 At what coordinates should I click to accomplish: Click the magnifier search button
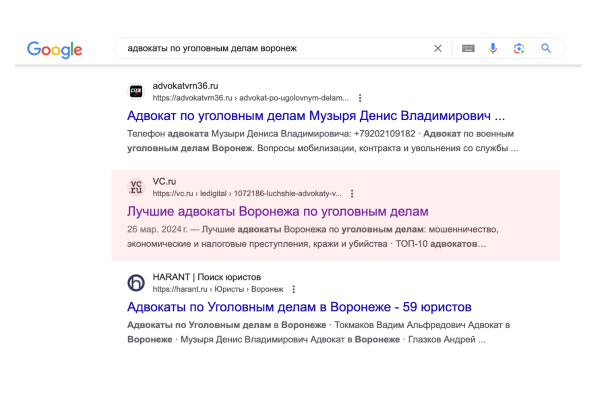(x=546, y=48)
